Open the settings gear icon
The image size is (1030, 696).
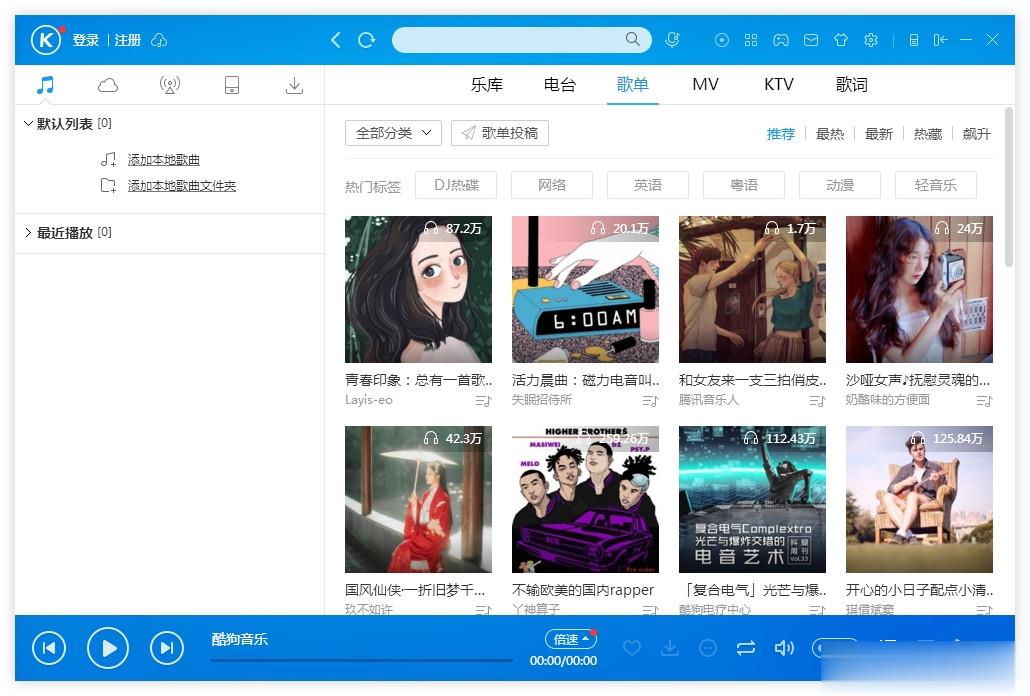[871, 40]
